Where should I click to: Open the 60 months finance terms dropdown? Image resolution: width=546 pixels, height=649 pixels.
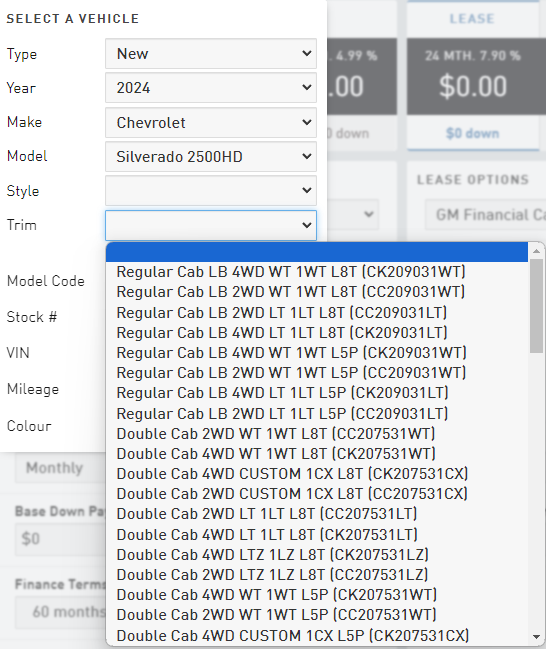coord(60,612)
